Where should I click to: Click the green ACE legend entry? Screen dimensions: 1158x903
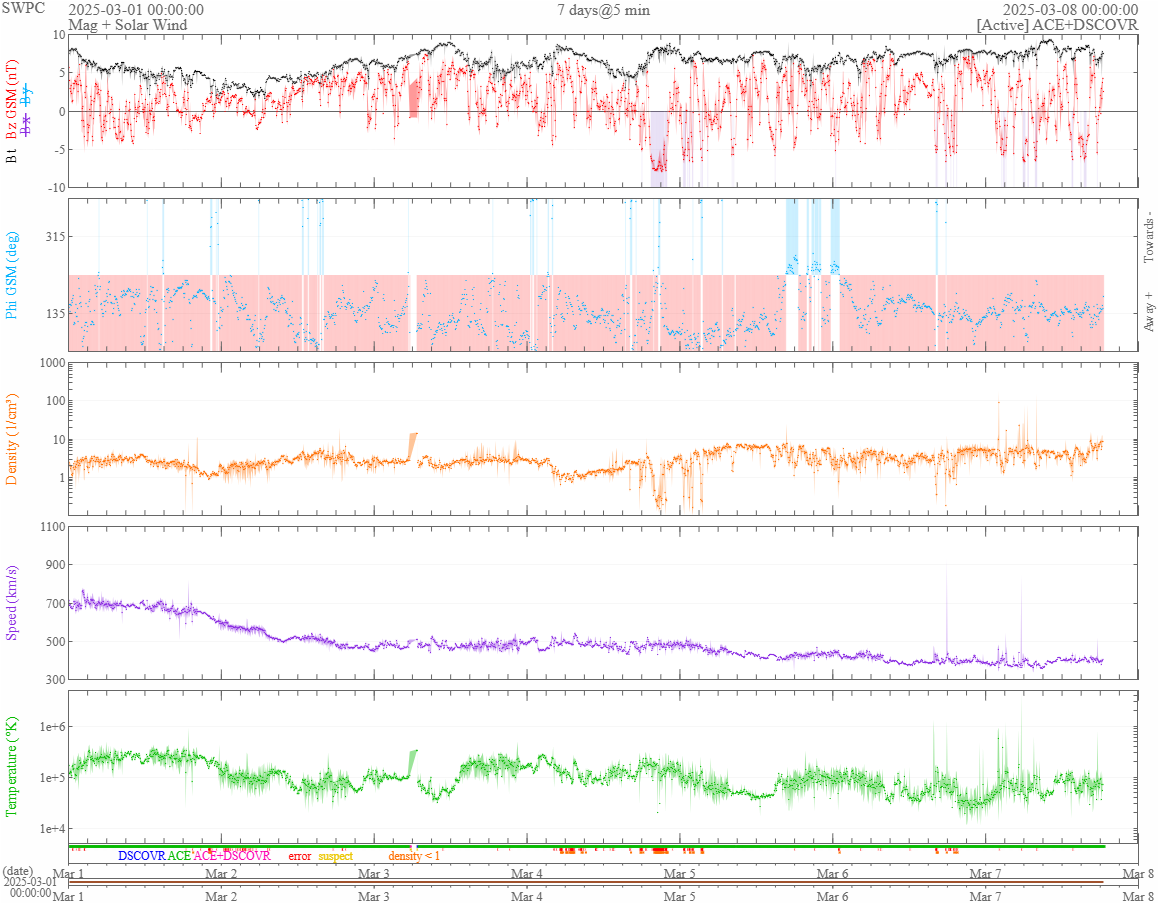[x=179, y=856]
